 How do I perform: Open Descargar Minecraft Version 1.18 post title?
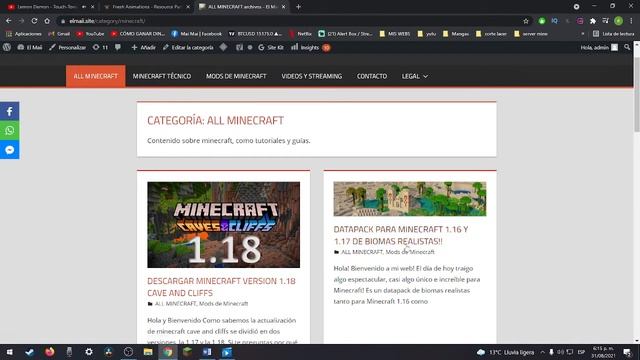point(221,287)
